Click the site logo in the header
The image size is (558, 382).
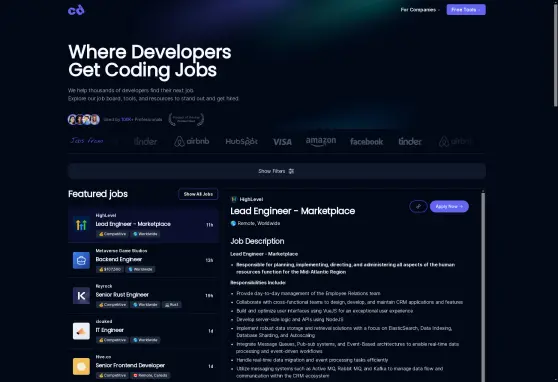76,10
